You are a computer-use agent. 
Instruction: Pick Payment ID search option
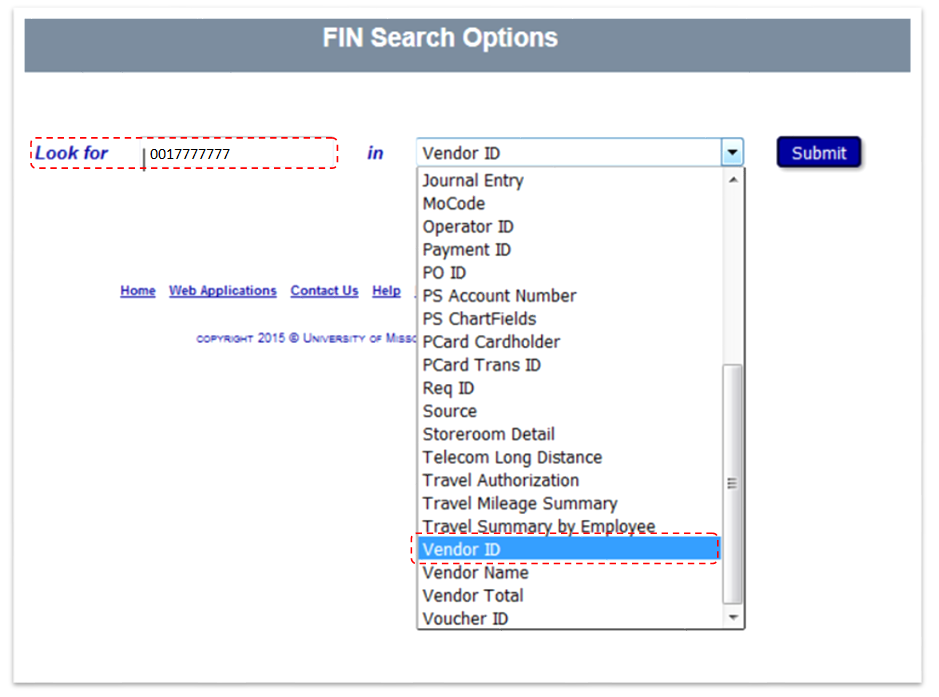click(x=465, y=250)
